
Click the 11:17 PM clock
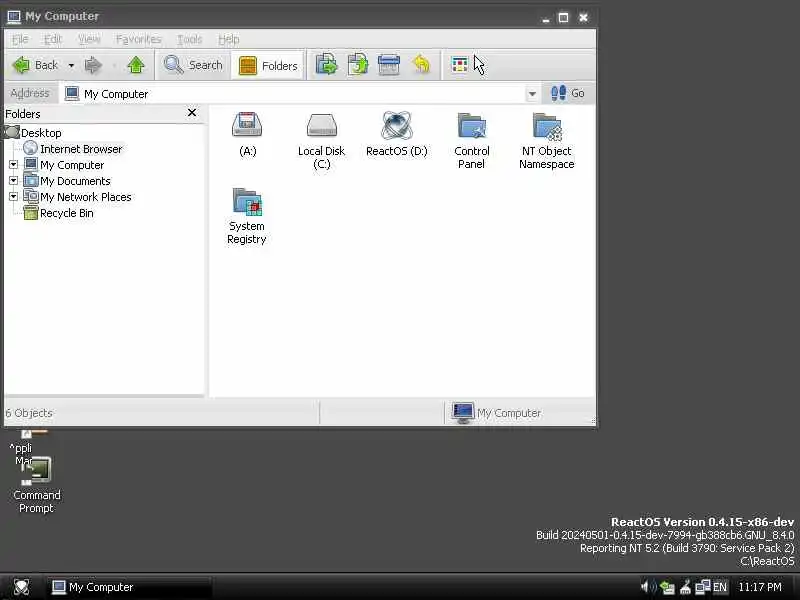coord(760,587)
